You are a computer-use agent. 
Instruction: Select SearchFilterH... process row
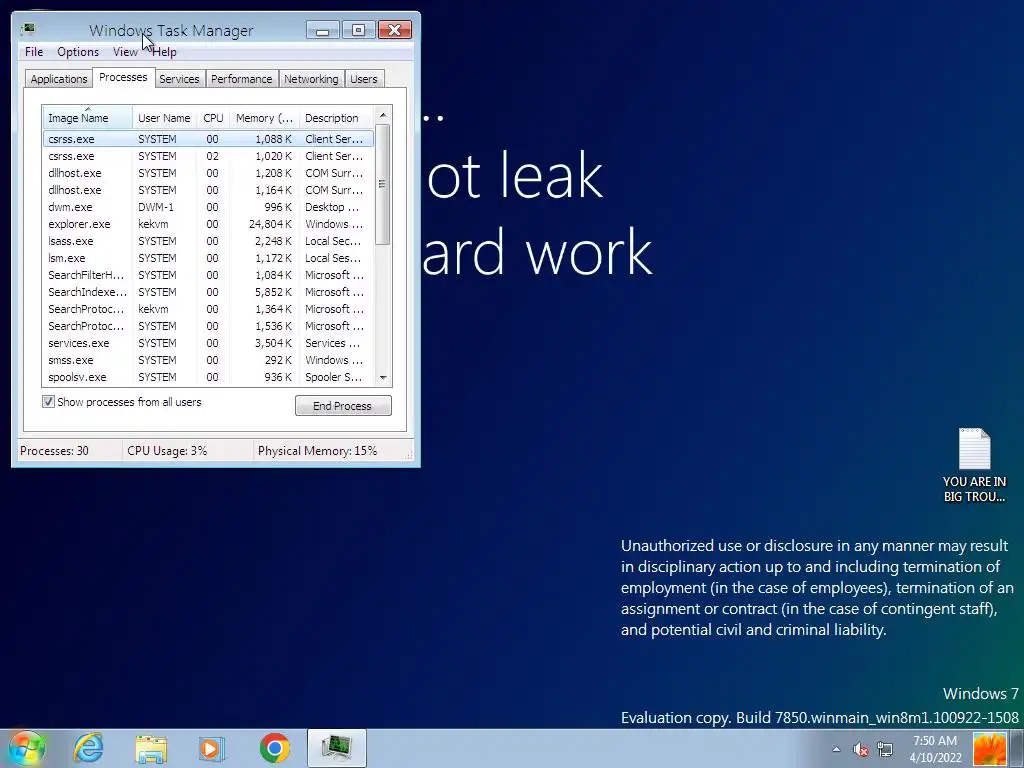(x=208, y=275)
